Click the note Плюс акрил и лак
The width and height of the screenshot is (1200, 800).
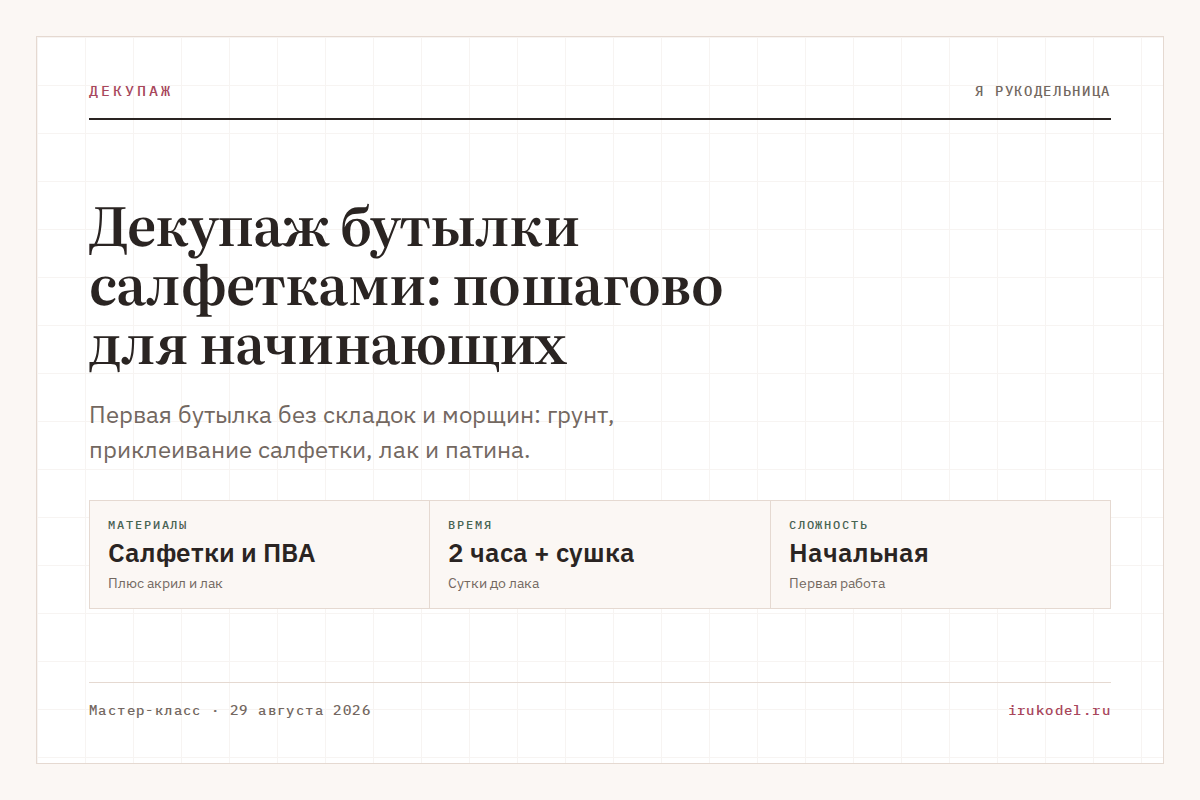tap(165, 583)
